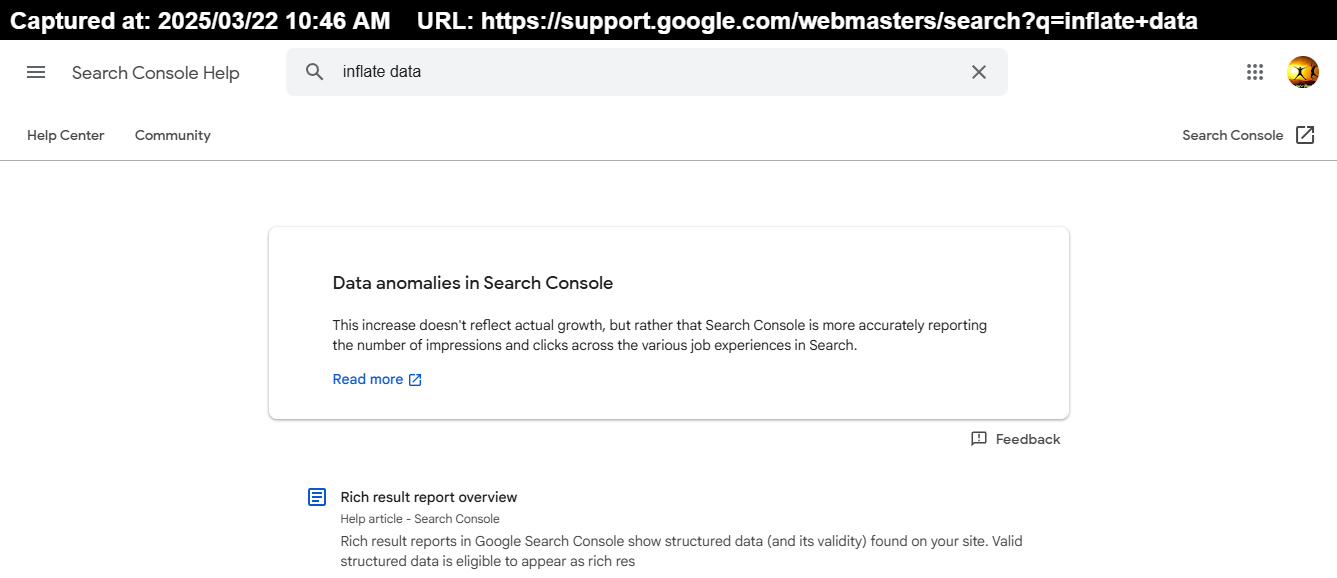Focus the search field containing inflate data
Screen dimensions: 1337x578
tap(640, 72)
